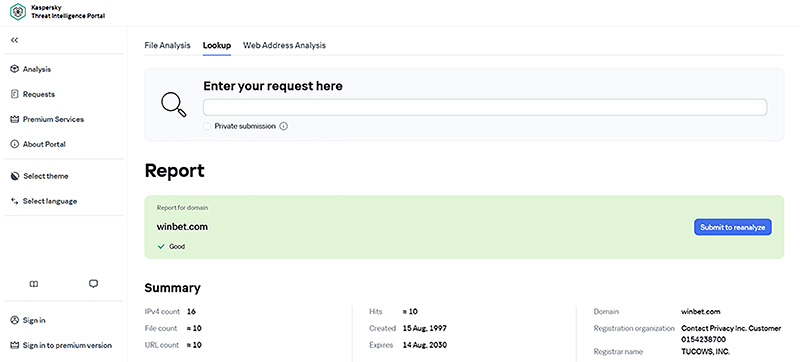Click the green Good status checkmark
The image size is (800, 362).
161,246
